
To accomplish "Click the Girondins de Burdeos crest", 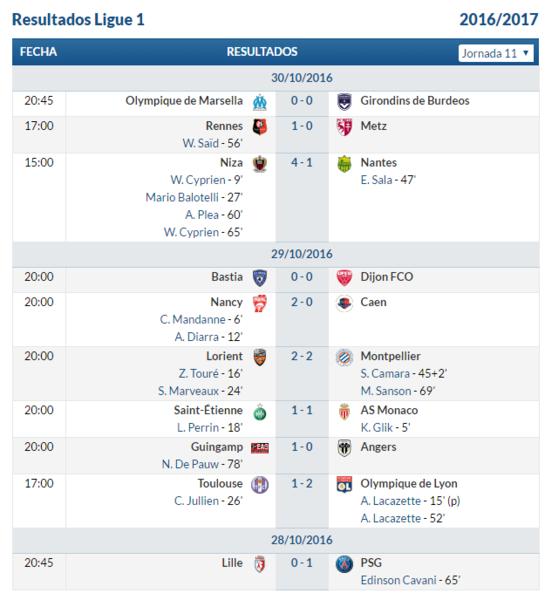I will 344,101.
